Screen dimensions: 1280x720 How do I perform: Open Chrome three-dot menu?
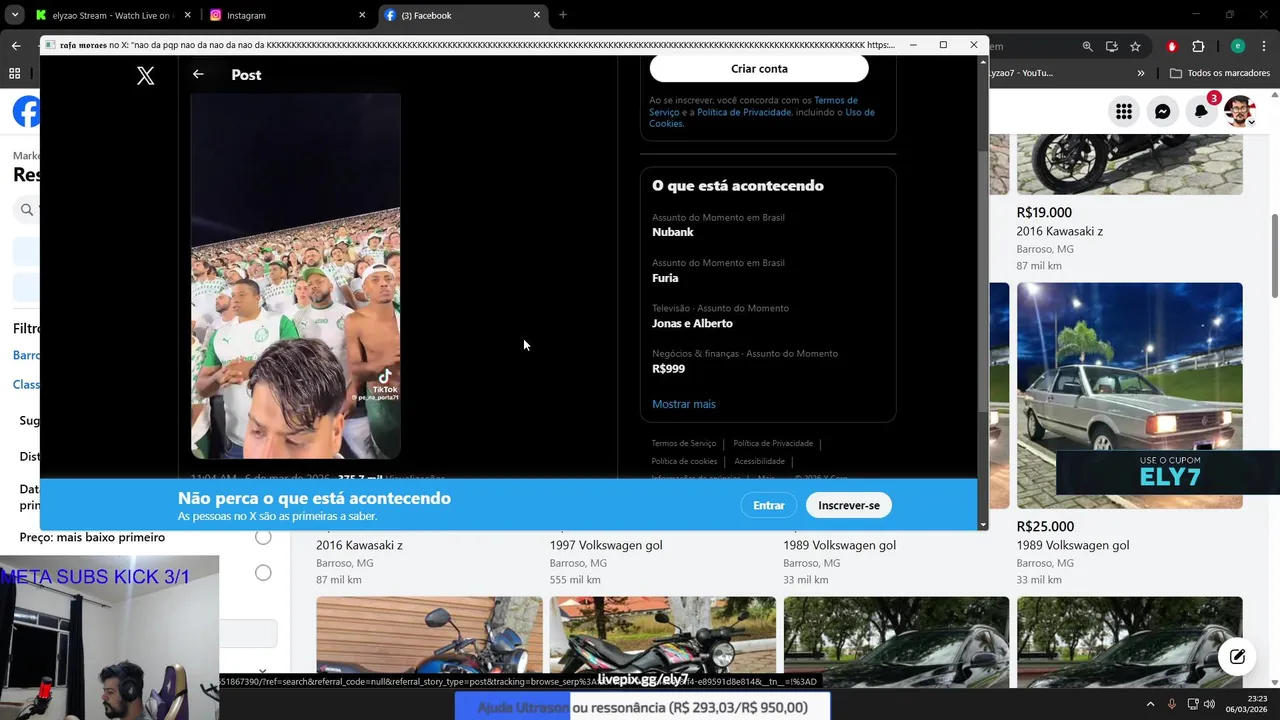click(1264, 46)
